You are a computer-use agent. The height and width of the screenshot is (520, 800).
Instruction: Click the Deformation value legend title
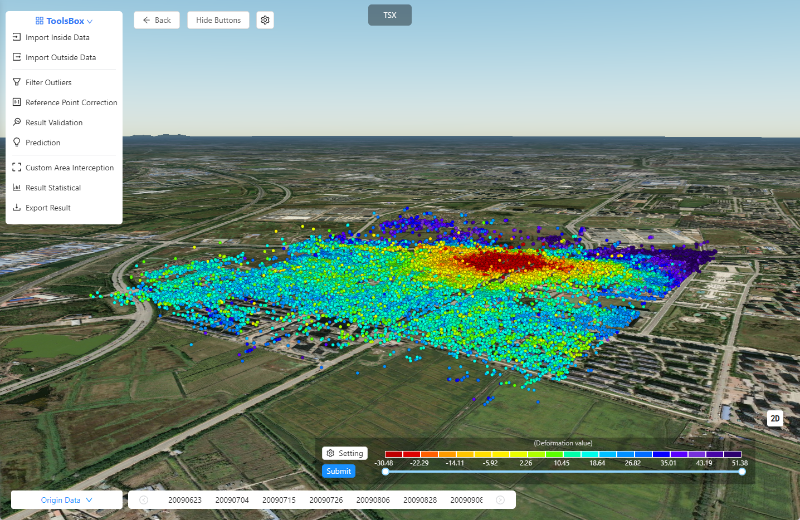tap(563, 443)
